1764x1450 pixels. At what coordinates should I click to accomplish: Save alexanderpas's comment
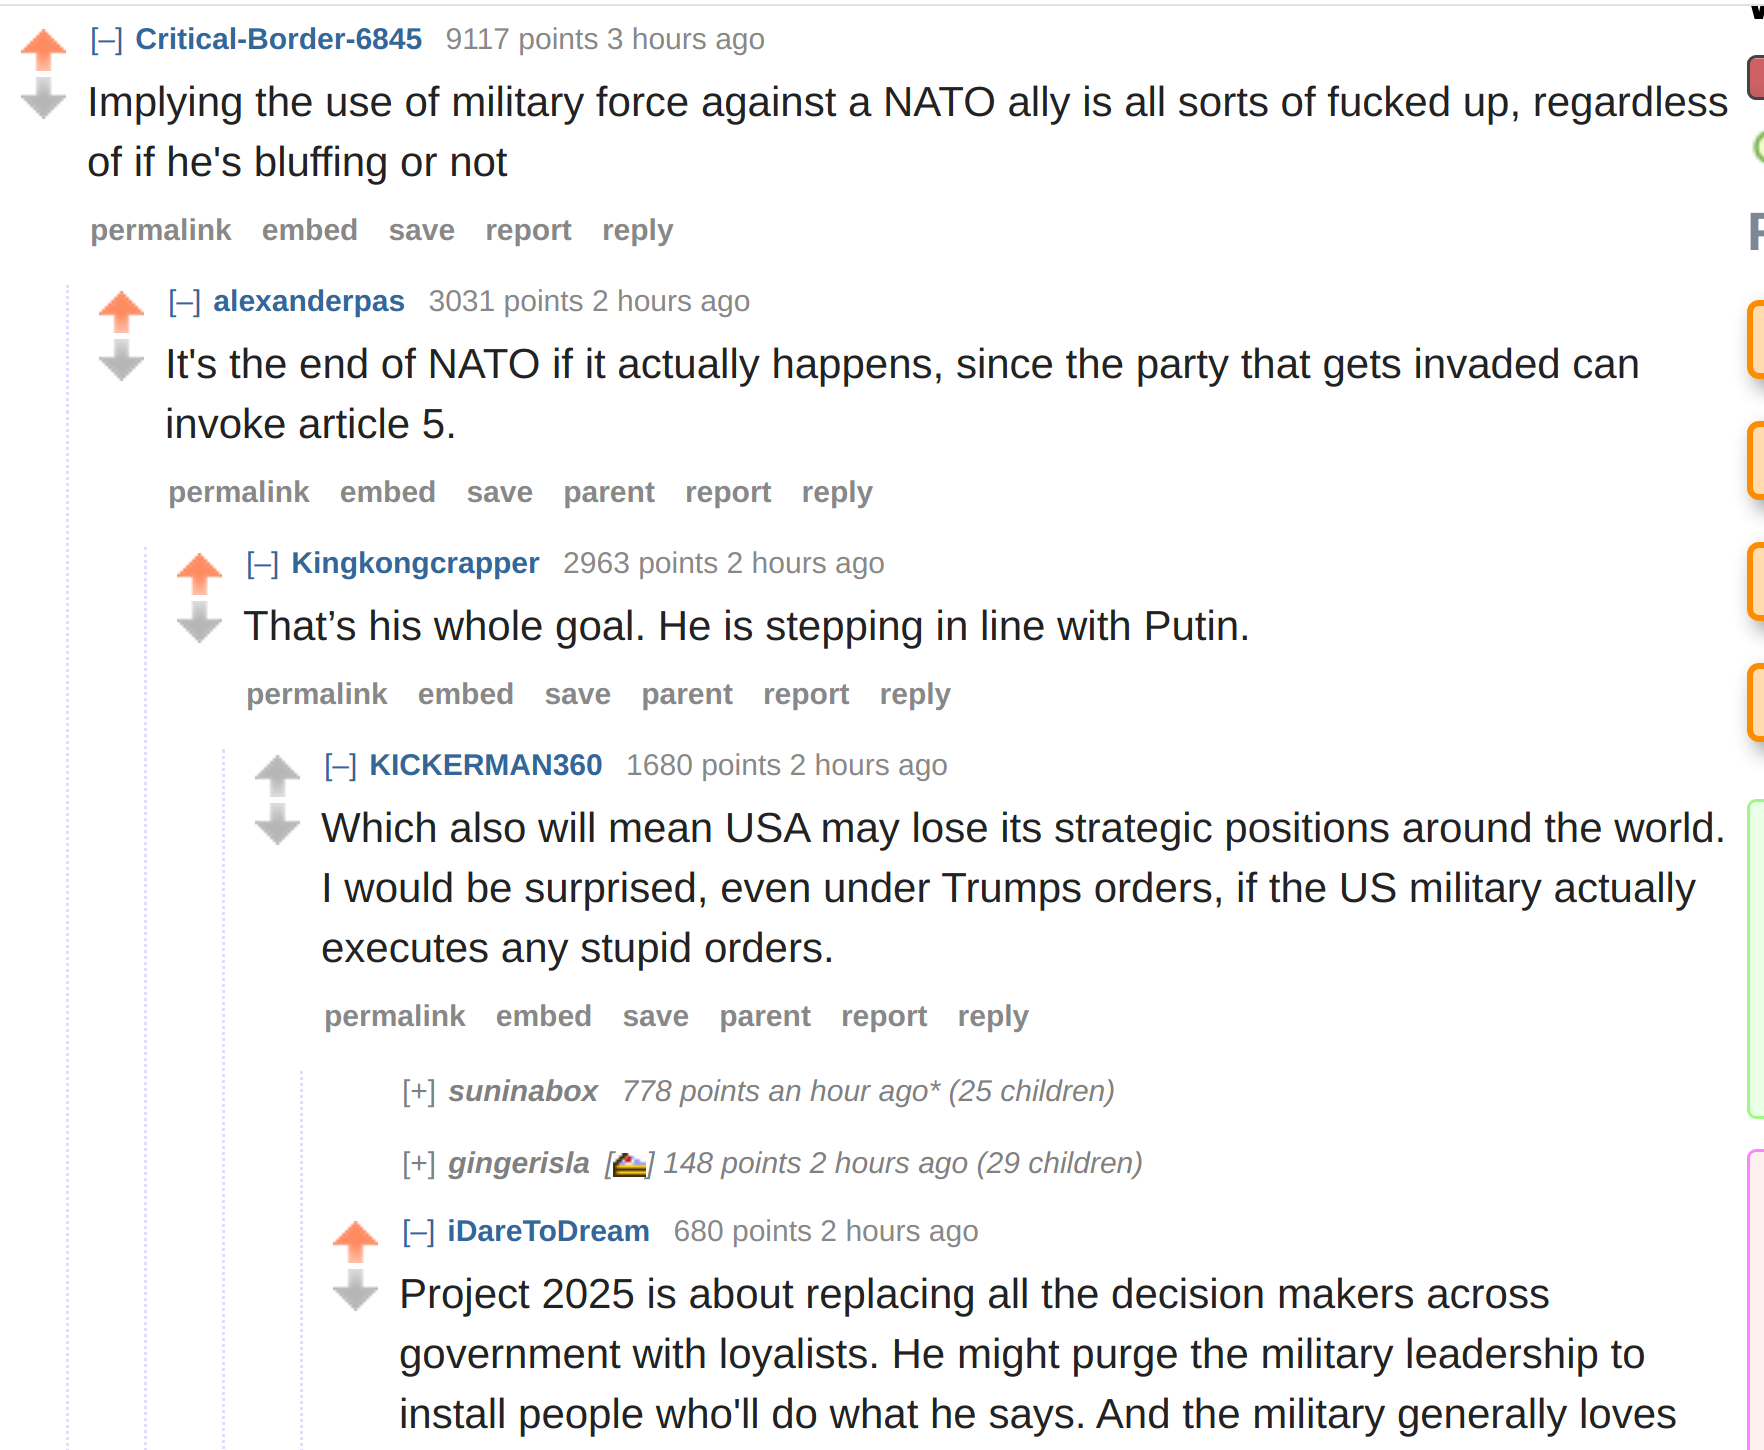[499, 492]
